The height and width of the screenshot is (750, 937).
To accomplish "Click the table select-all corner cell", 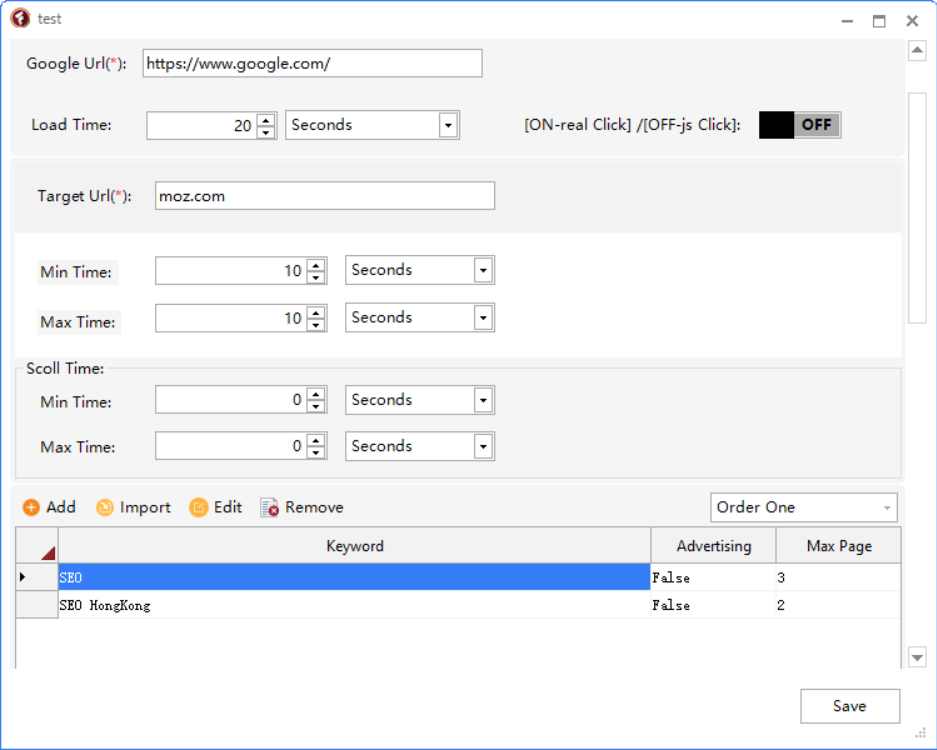I will [37, 546].
